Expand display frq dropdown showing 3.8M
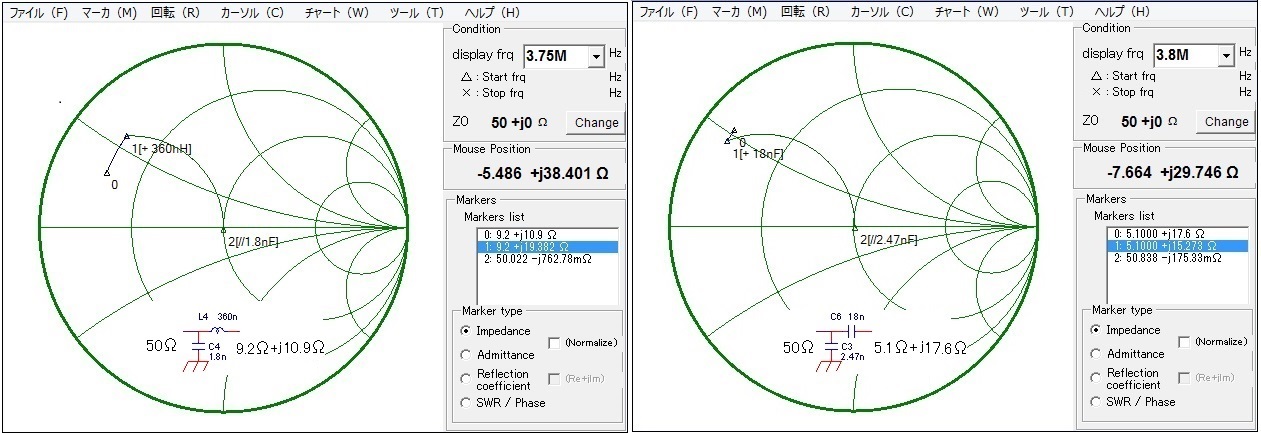This screenshot has width=1261, height=433. point(1226,56)
